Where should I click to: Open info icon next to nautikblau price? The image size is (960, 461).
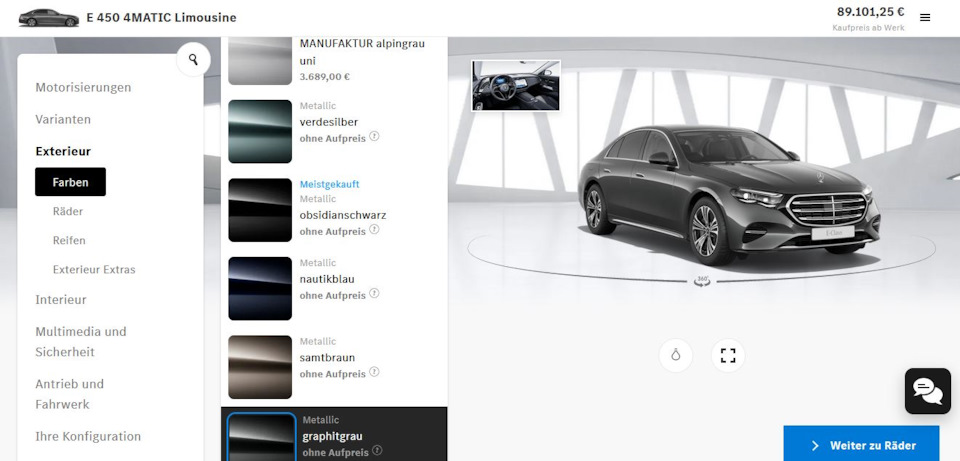[374, 293]
